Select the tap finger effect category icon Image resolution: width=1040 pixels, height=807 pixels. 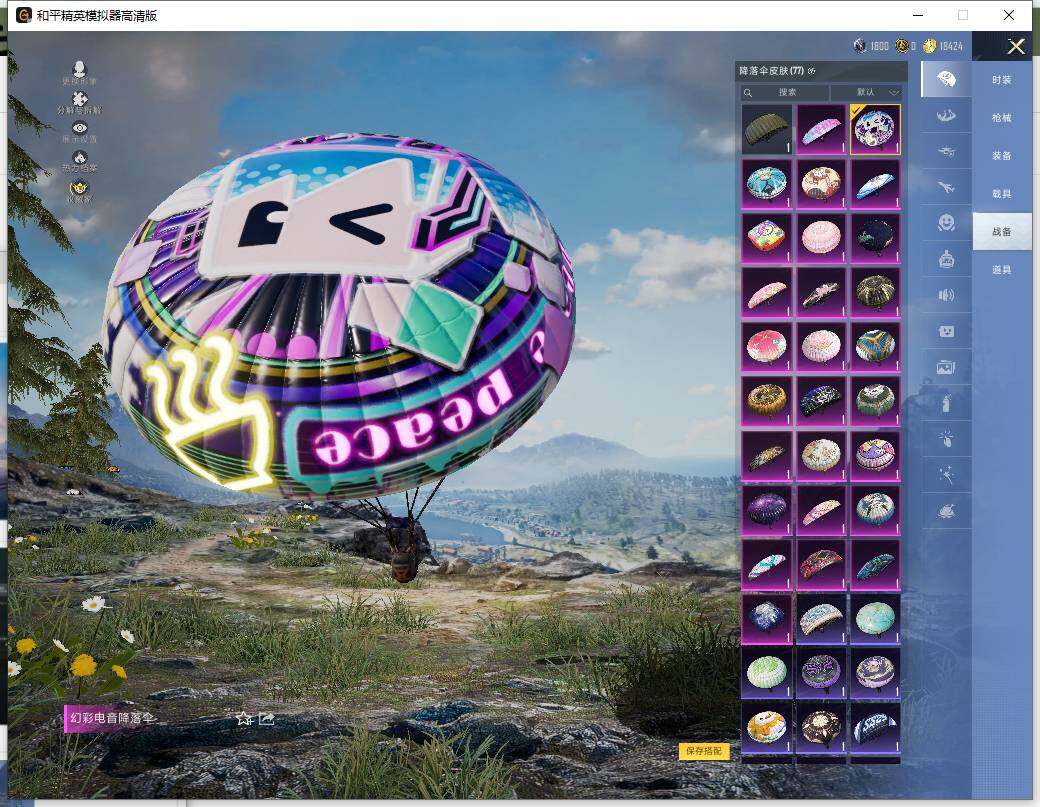(x=946, y=438)
